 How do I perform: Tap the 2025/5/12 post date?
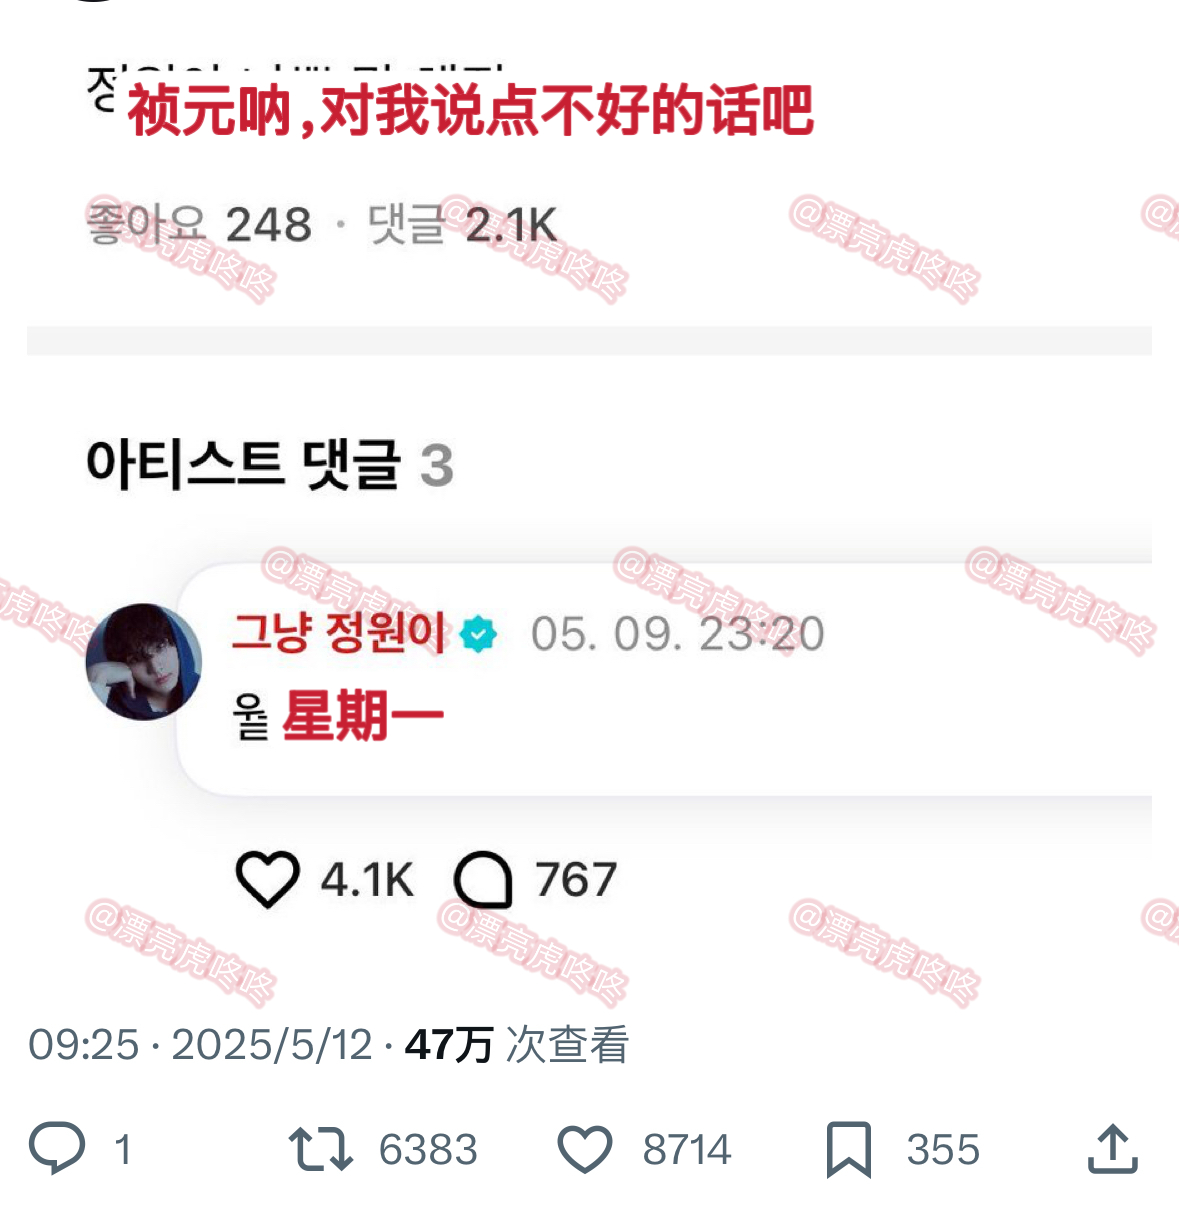(x=272, y=1045)
